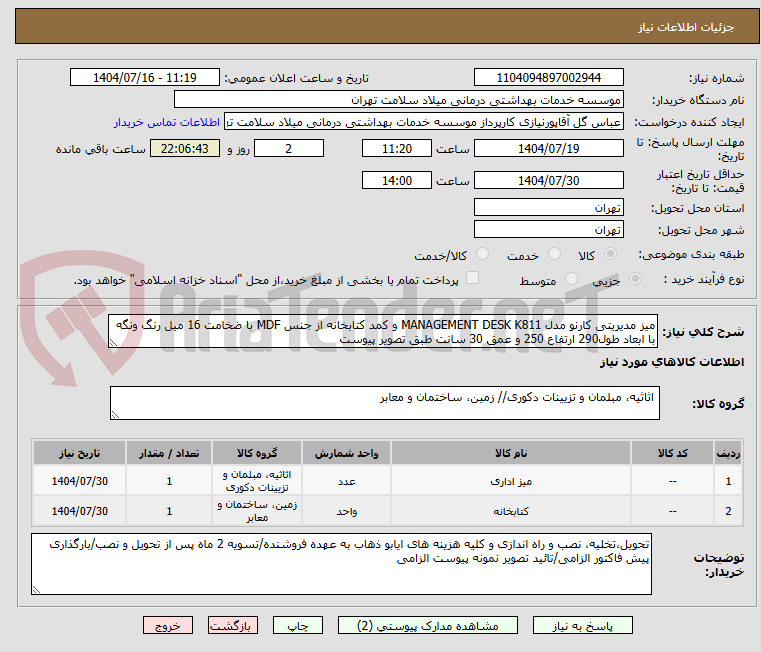Click the 'استان محل تحویل' field
This screenshot has width=761, height=652.
[548, 208]
